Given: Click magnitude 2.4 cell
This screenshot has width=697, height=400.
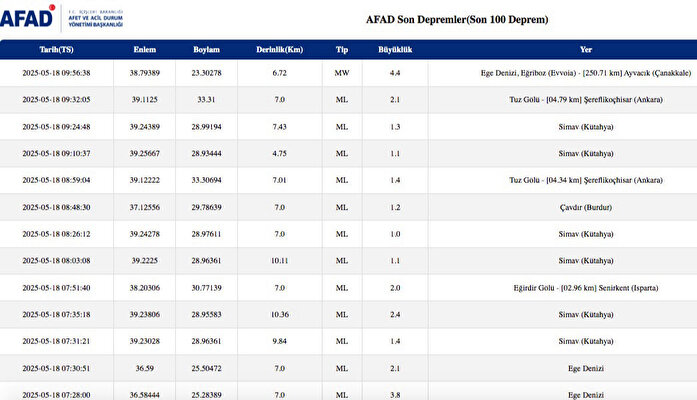Looking at the screenshot, I should [395, 314].
